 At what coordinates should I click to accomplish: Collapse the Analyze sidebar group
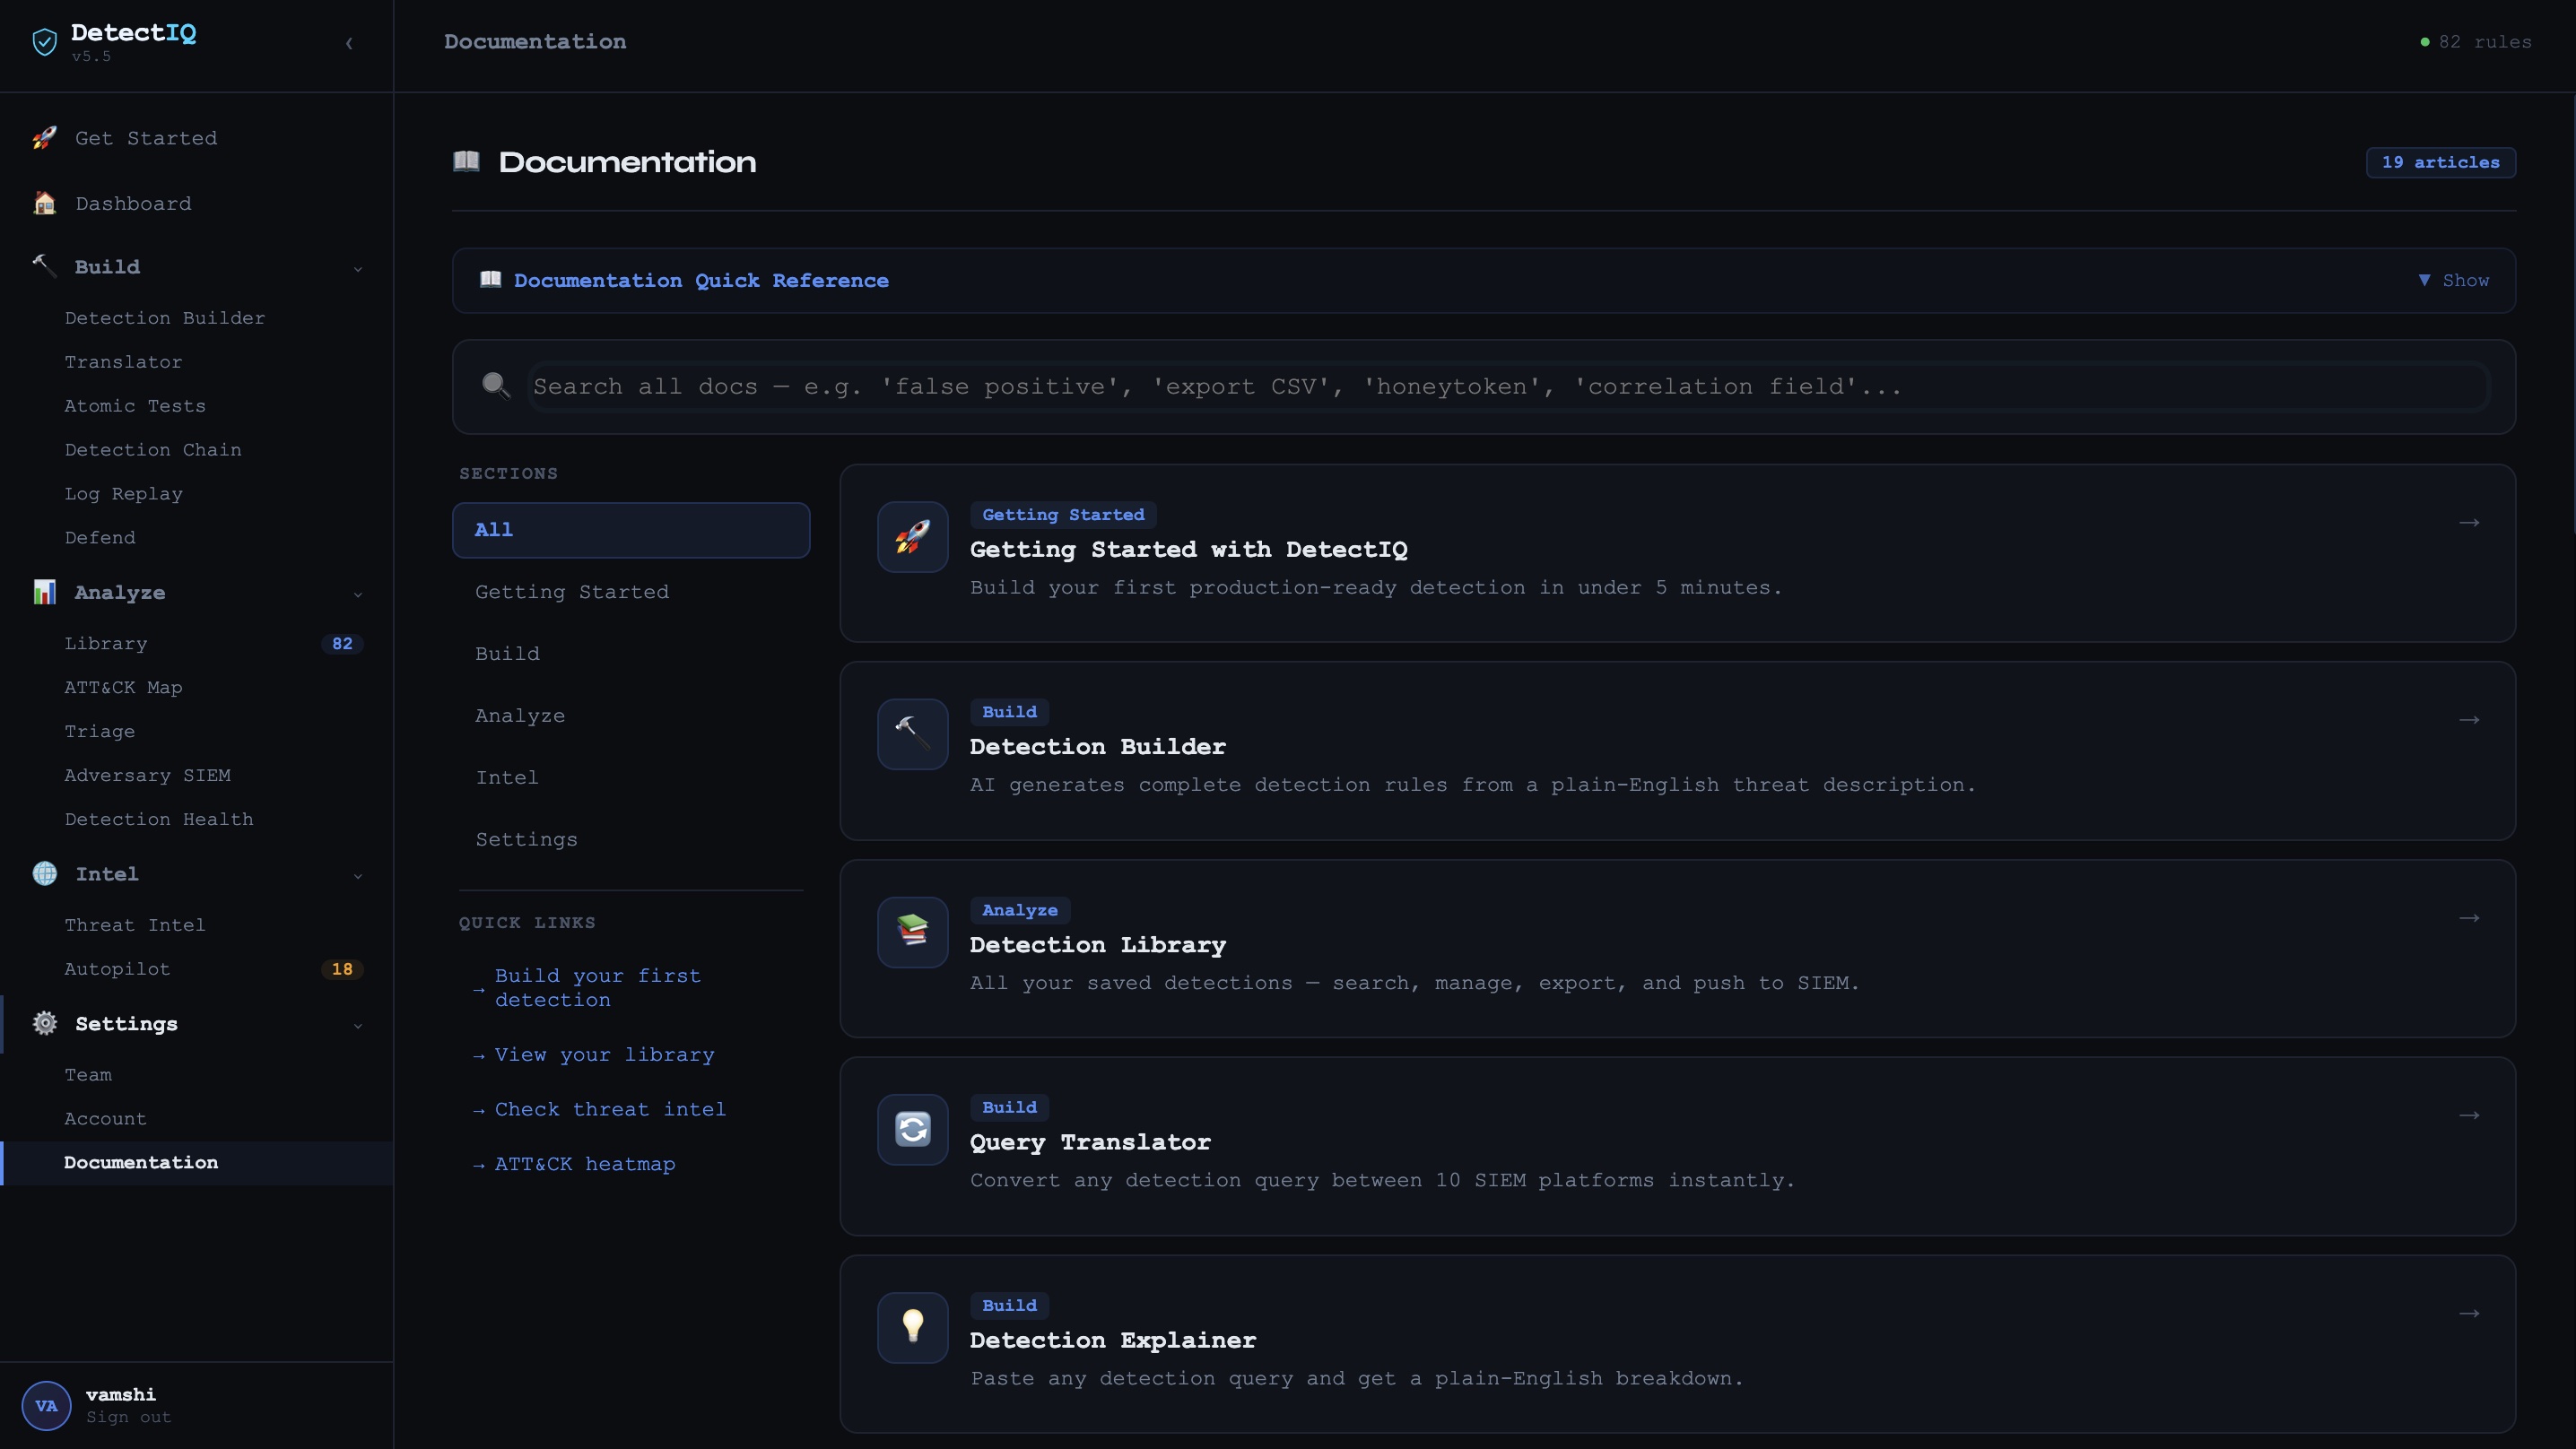tap(357, 594)
